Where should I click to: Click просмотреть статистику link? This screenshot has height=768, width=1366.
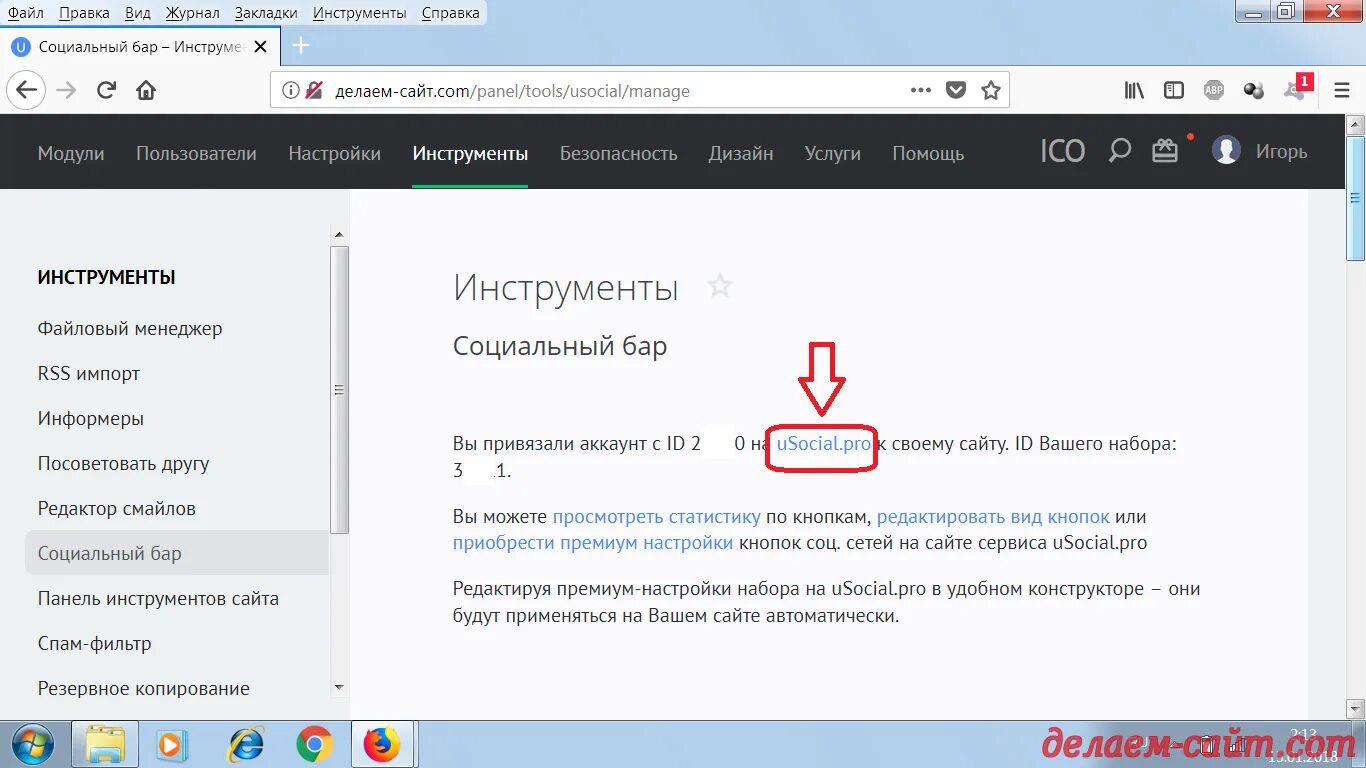657,517
